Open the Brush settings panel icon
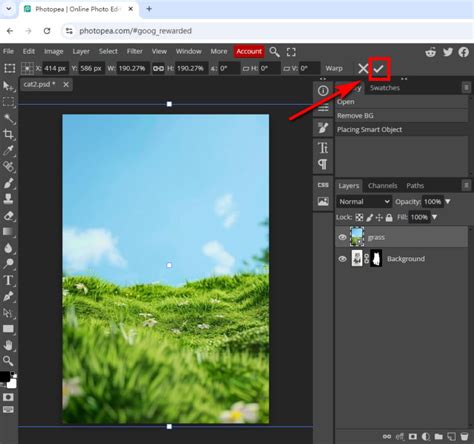This screenshot has width=474, height=444. (323, 128)
